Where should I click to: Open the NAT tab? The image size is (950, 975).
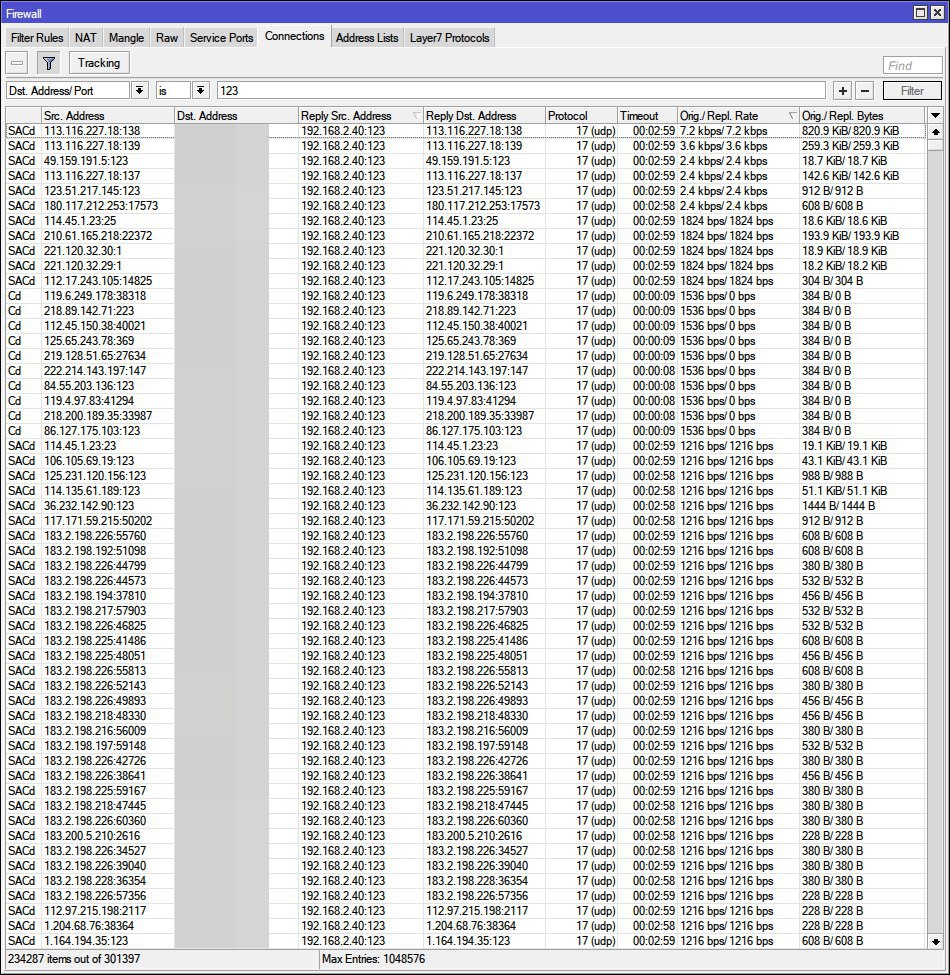pos(86,38)
